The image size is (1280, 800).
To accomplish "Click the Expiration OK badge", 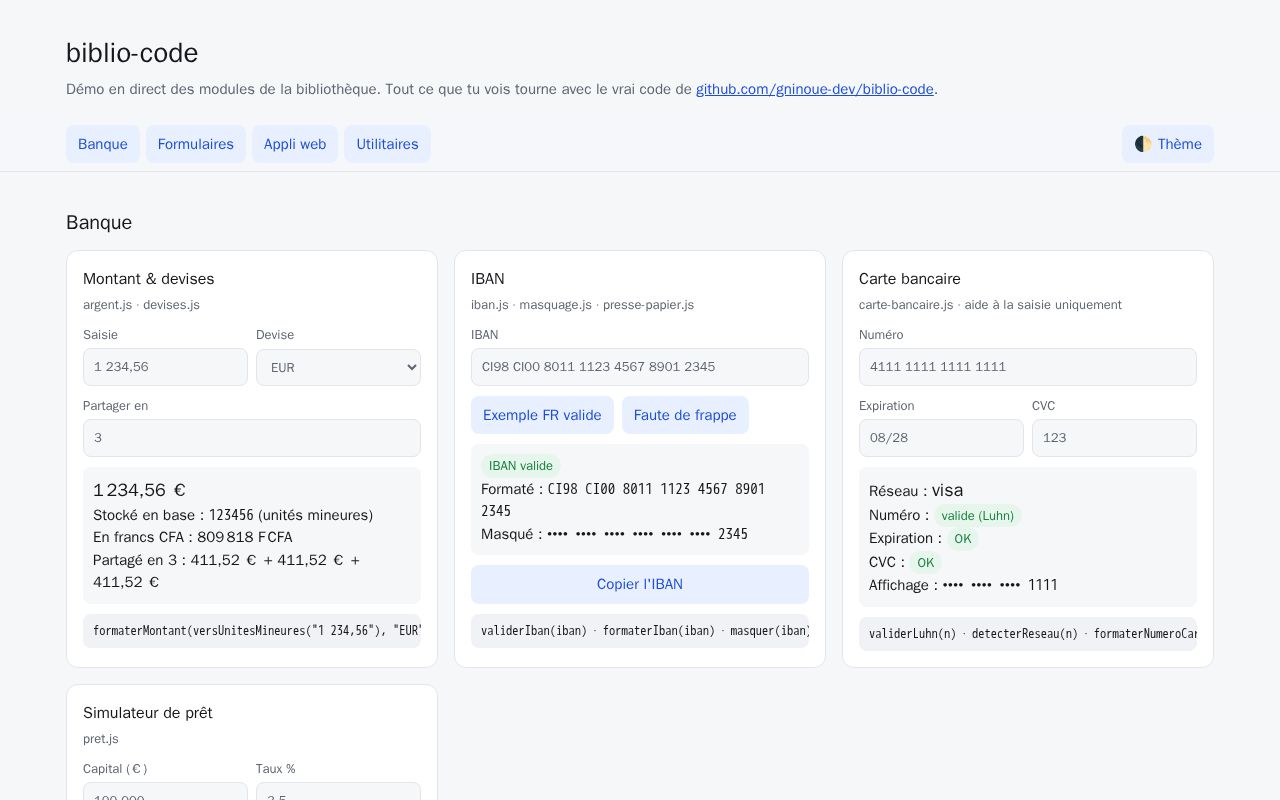I will coord(963,539).
